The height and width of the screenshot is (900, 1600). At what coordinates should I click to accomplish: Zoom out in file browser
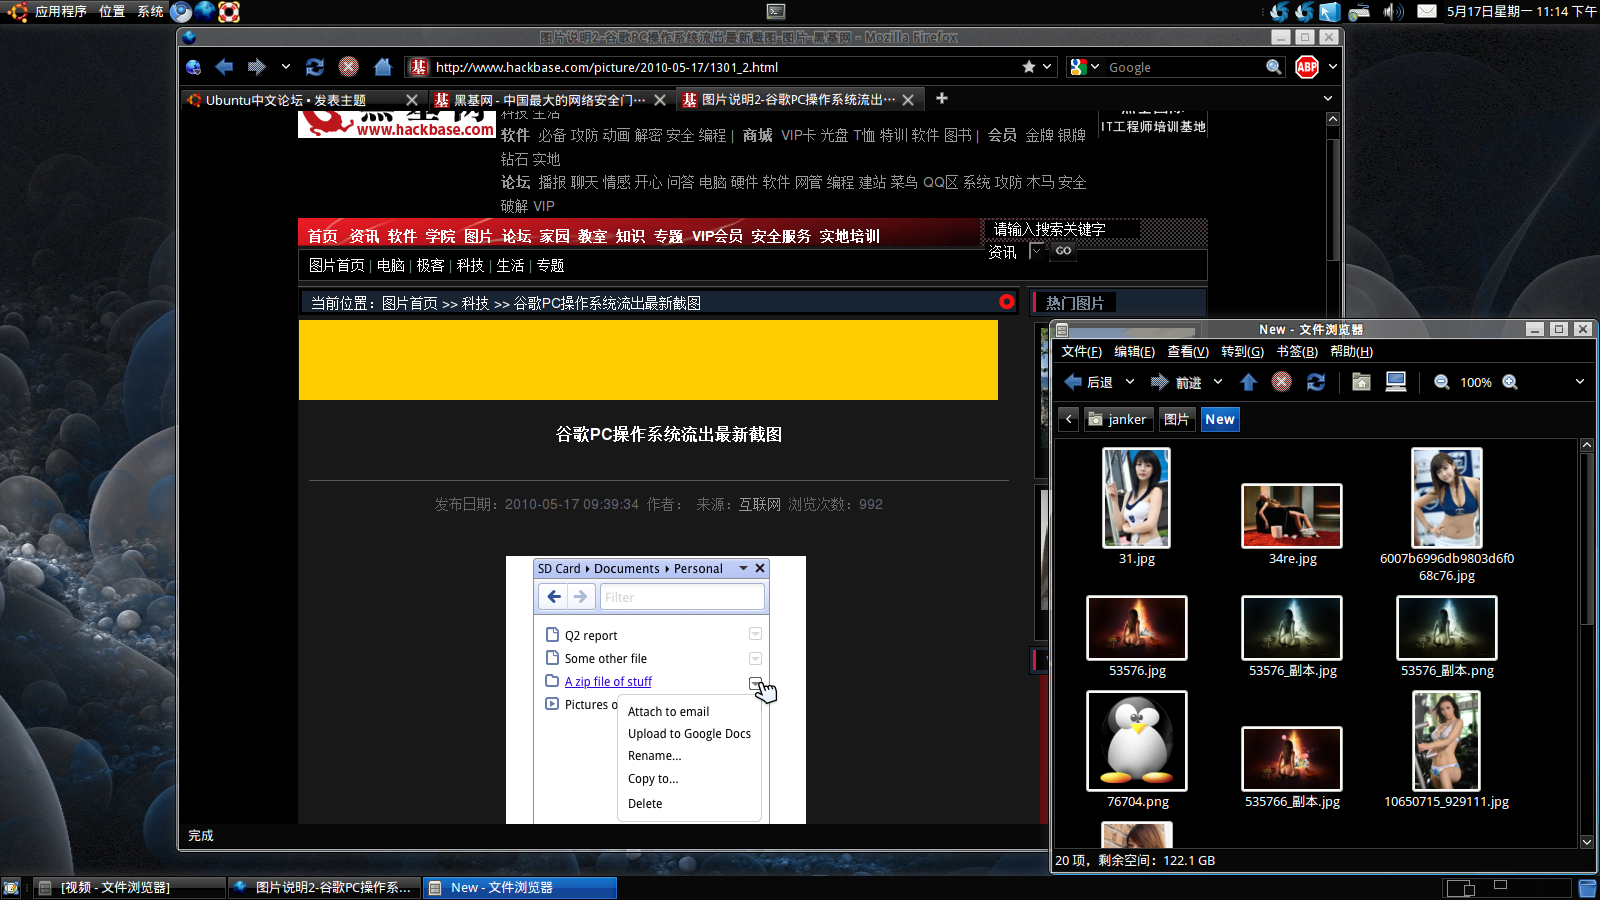(1442, 382)
